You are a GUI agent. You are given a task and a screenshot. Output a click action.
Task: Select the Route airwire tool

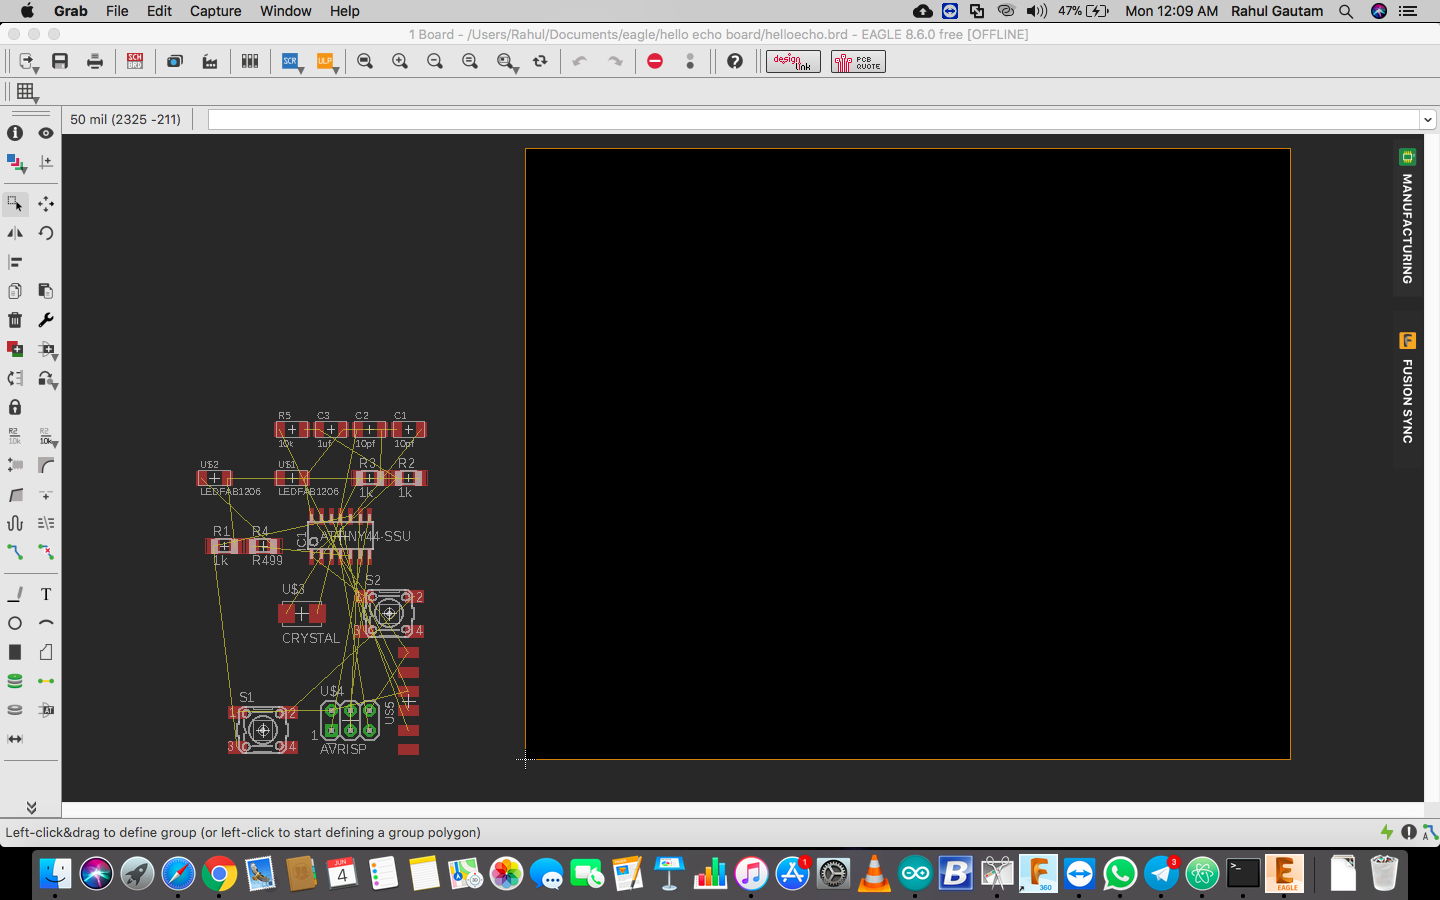click(x=15, y=552)
